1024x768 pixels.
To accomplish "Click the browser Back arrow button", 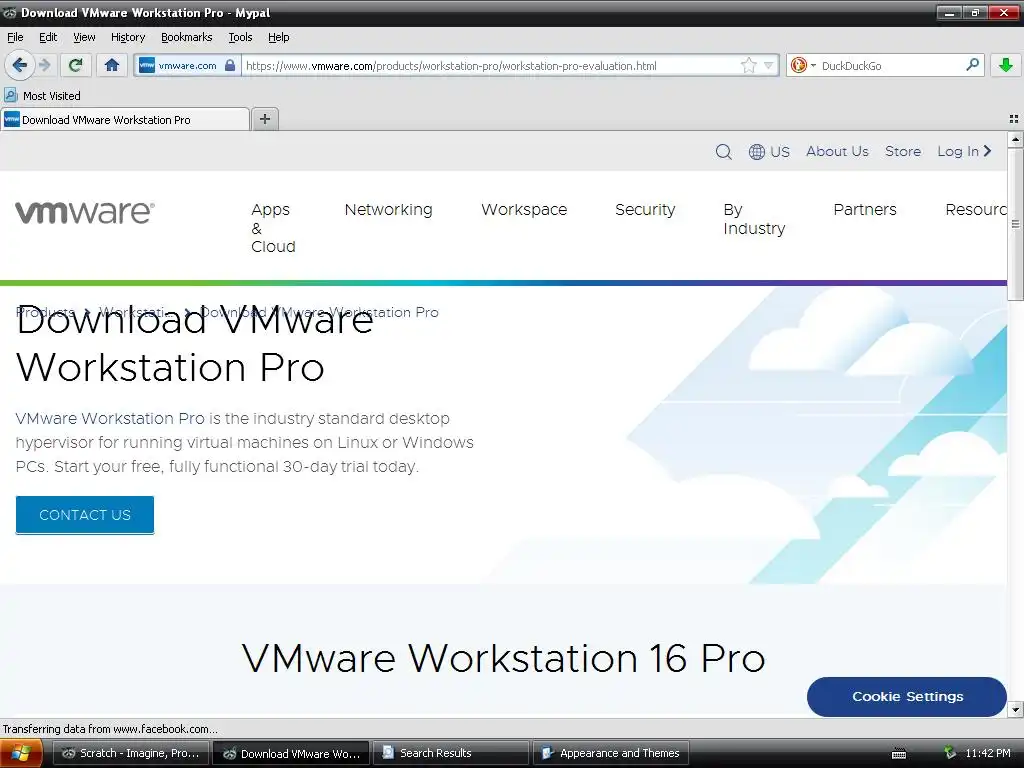I will point(20,65).
